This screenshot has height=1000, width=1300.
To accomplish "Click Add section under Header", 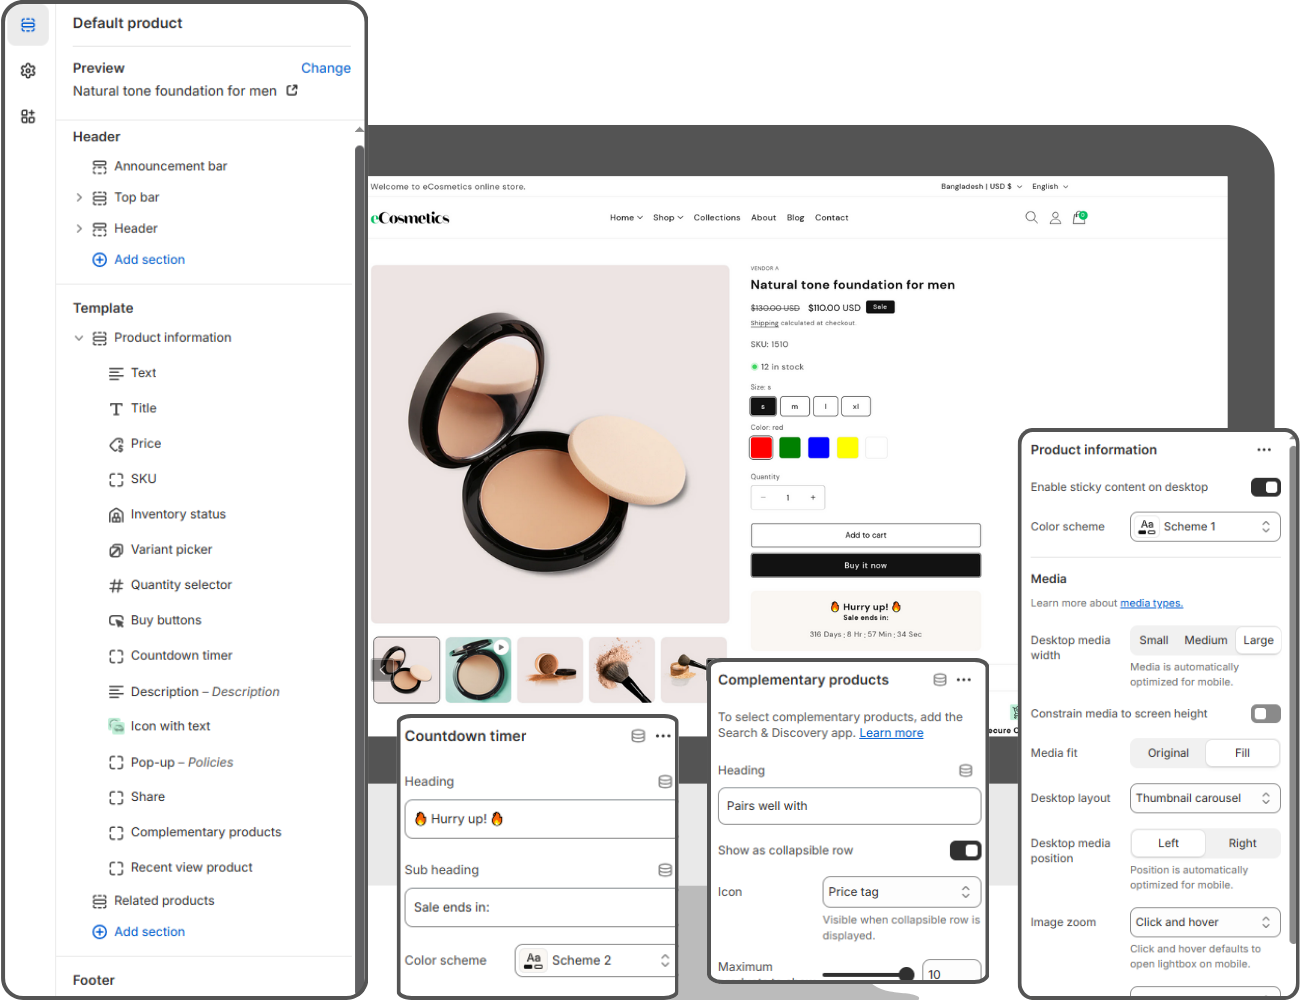I will point(139,259).
